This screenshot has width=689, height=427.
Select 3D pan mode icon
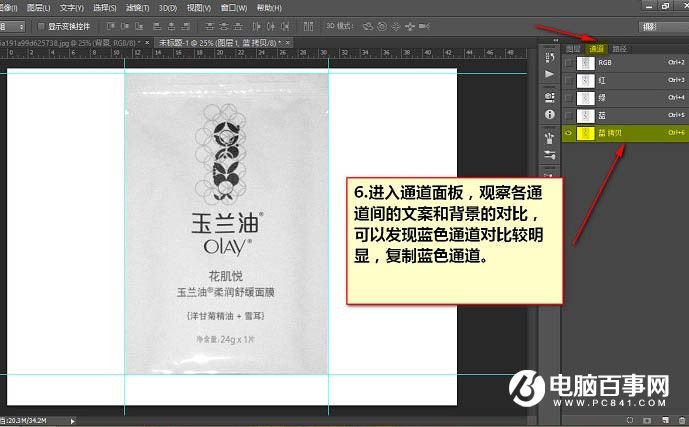[x=396, y=26]
